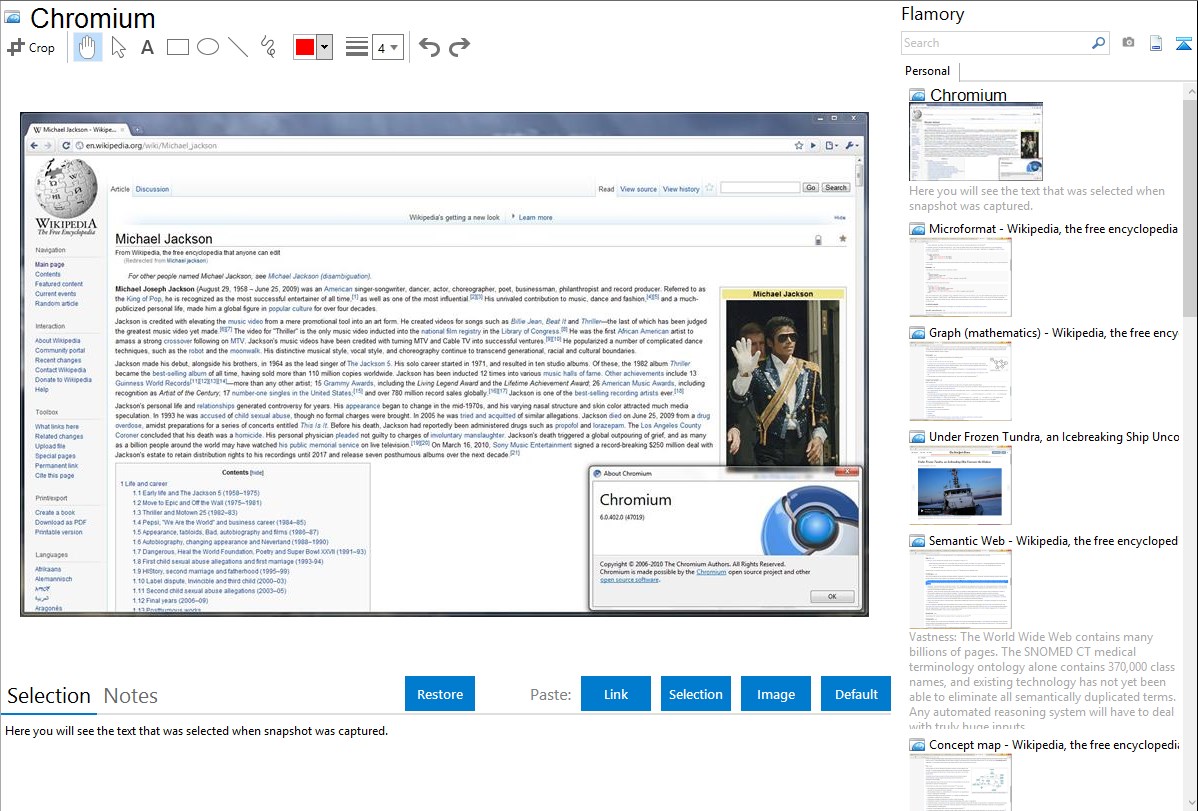Open the line width 4 dropdown
The image size is (1198, 811).
[x=387, y=47]
